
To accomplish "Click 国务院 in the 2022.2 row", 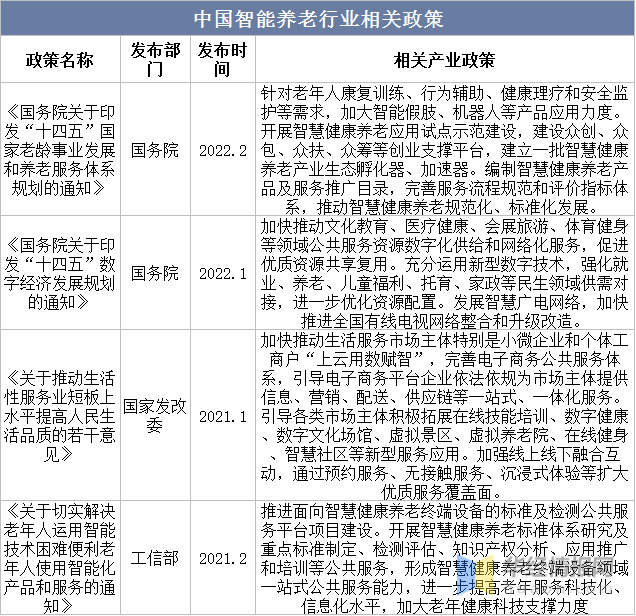I will point(155,150).
